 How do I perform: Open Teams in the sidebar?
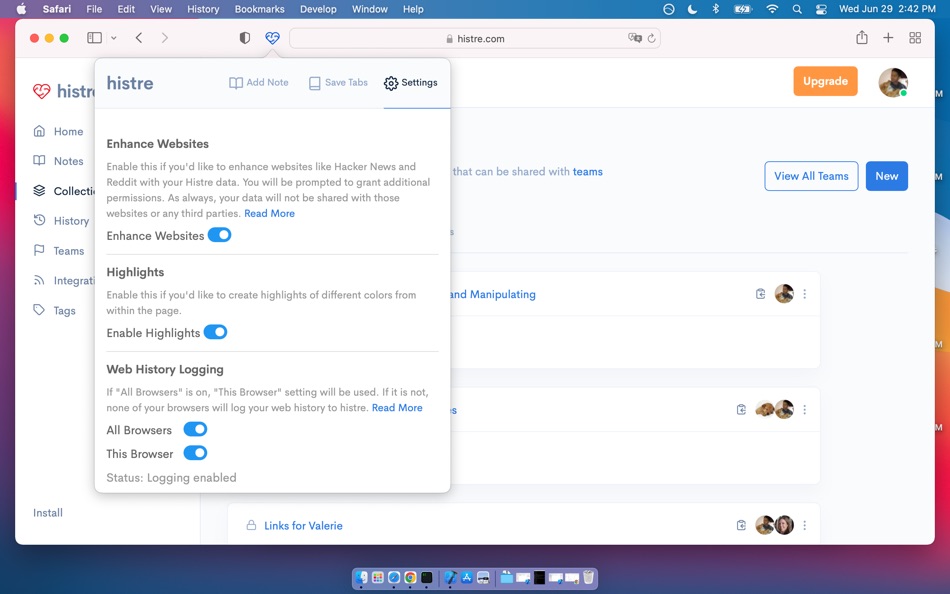59,250
